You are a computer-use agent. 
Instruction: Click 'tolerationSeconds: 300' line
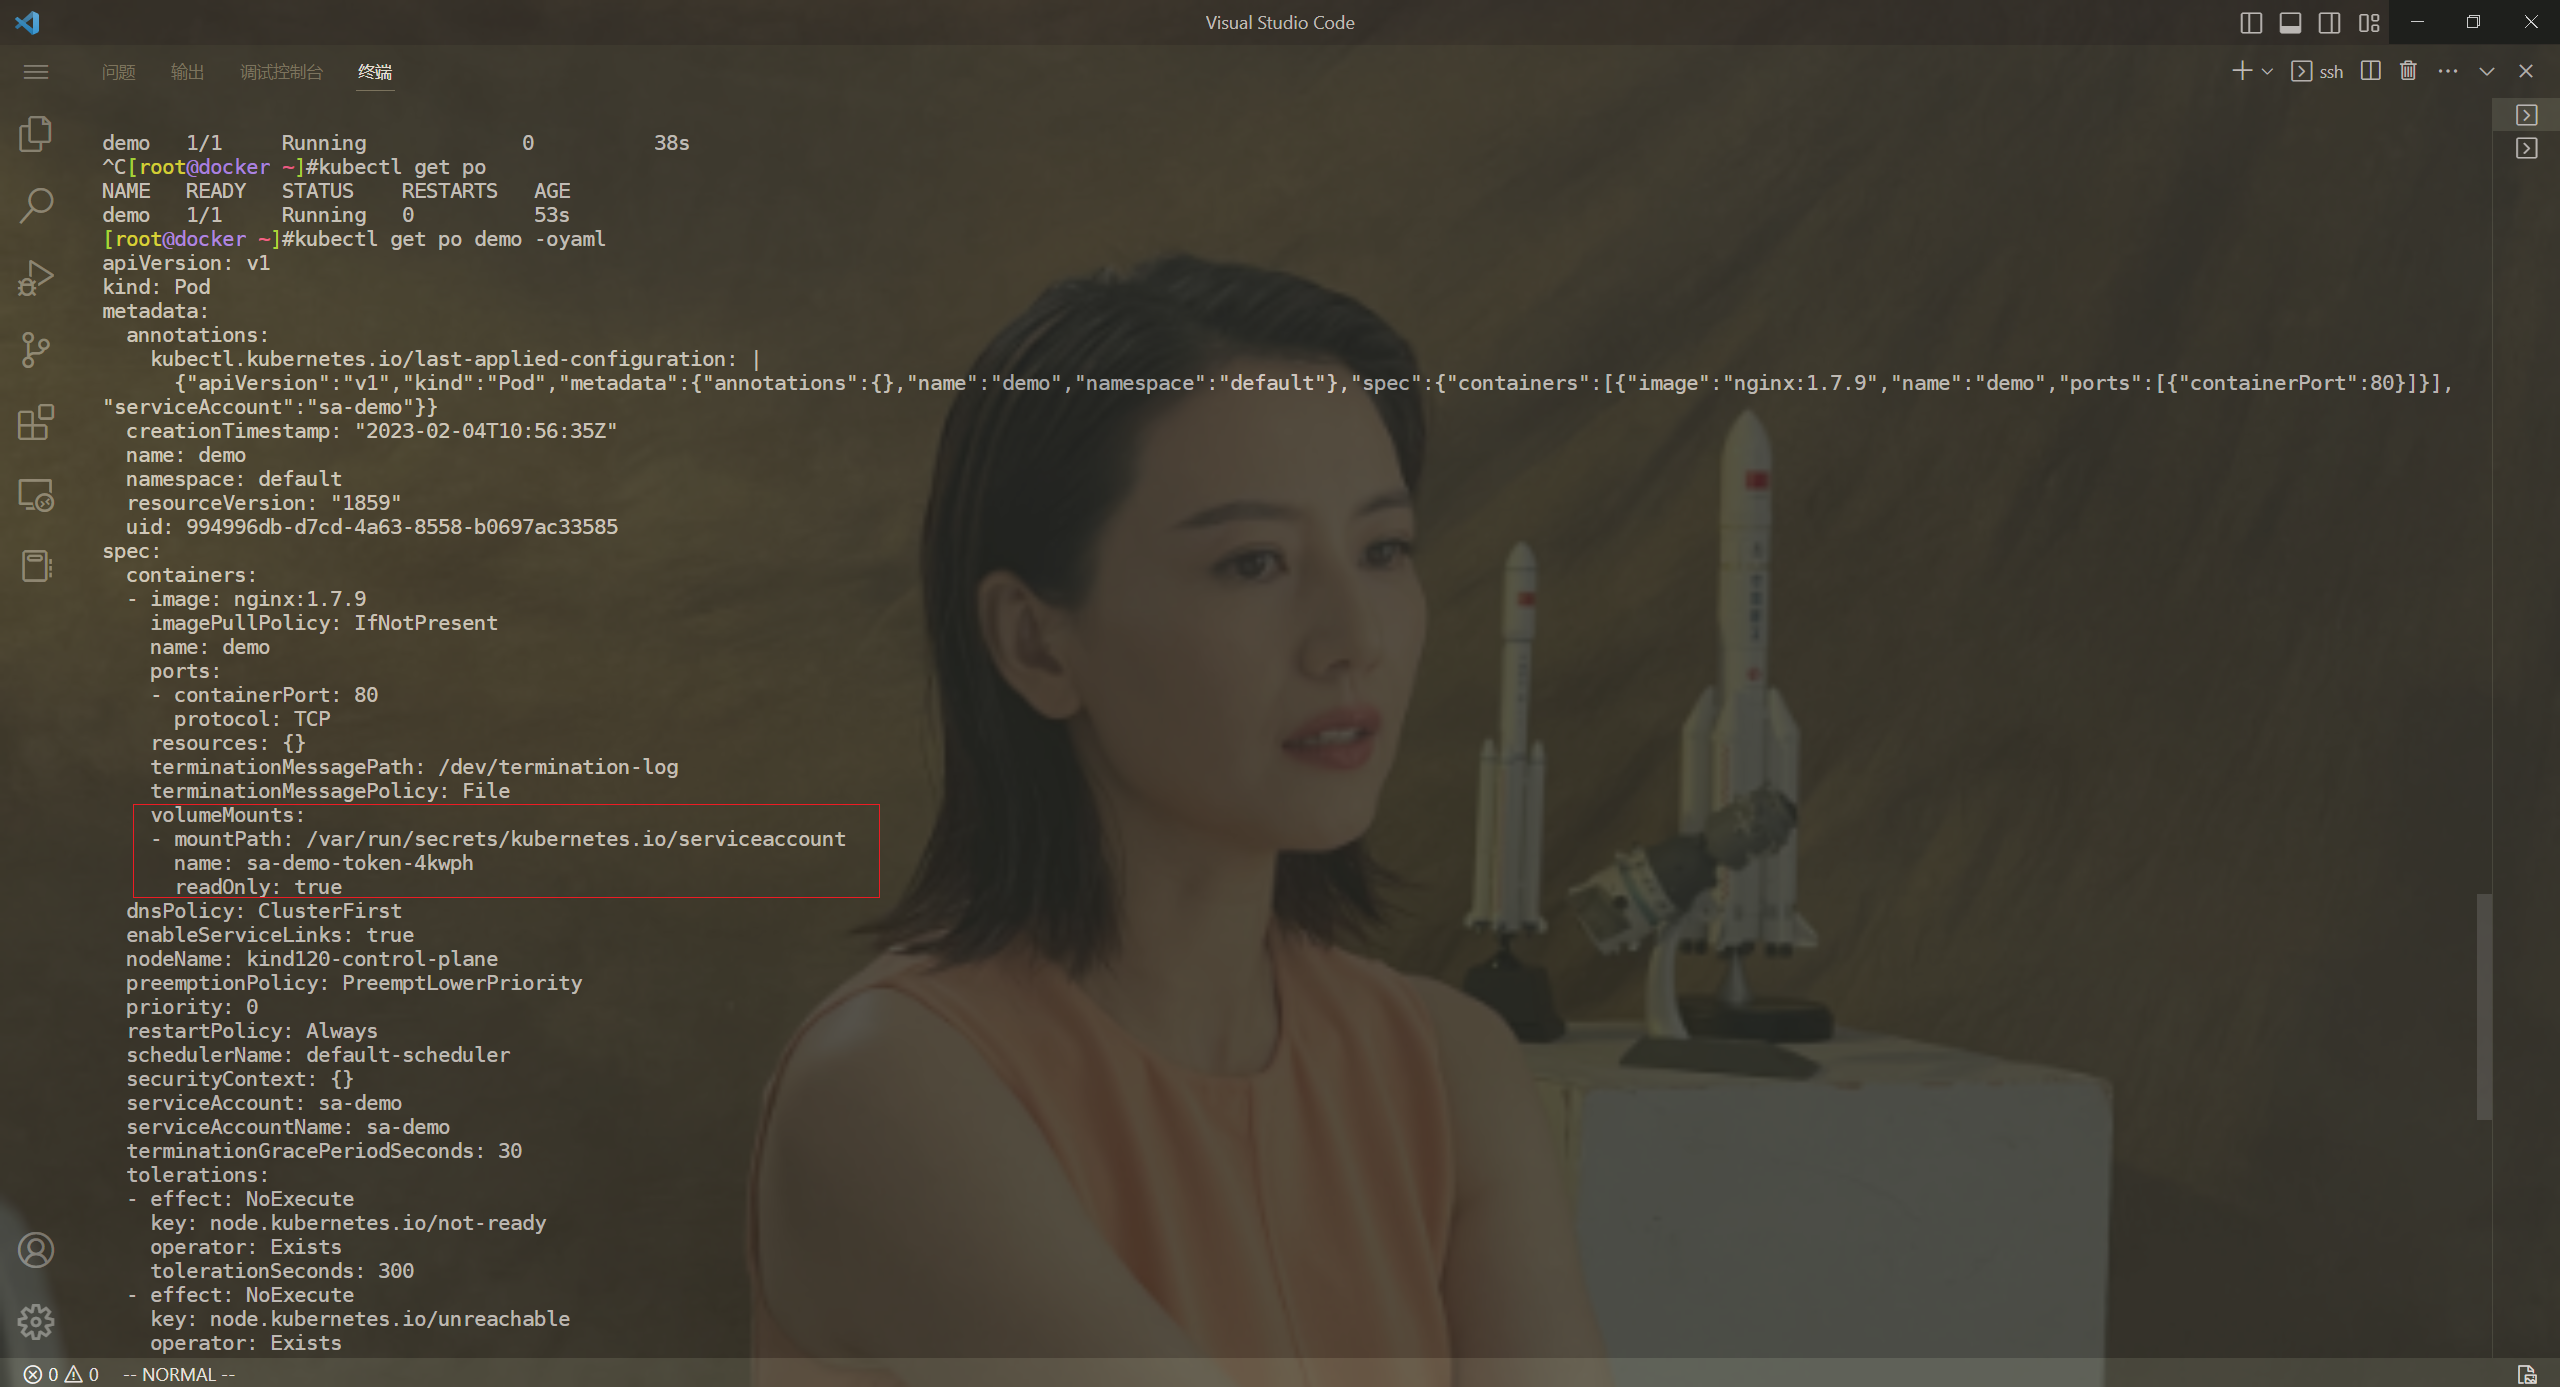point(282,1271)
